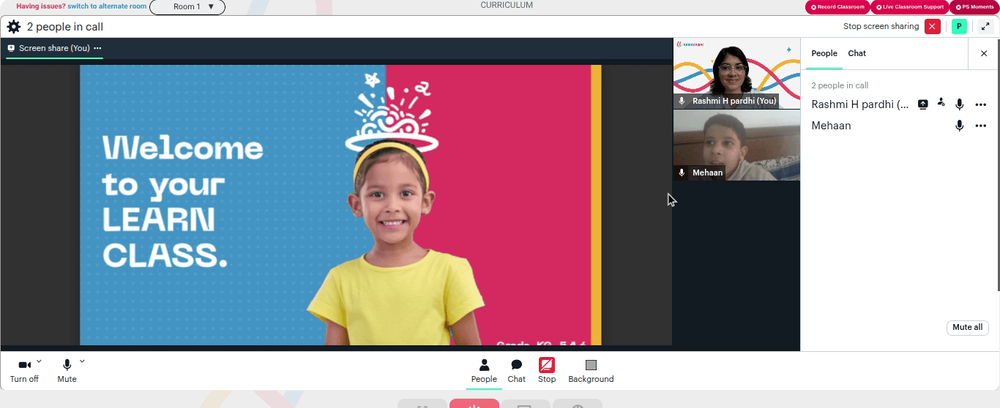Open call settings gear icon
Image resolution: width=1000 pixels, height=408 pixels.
13,27
